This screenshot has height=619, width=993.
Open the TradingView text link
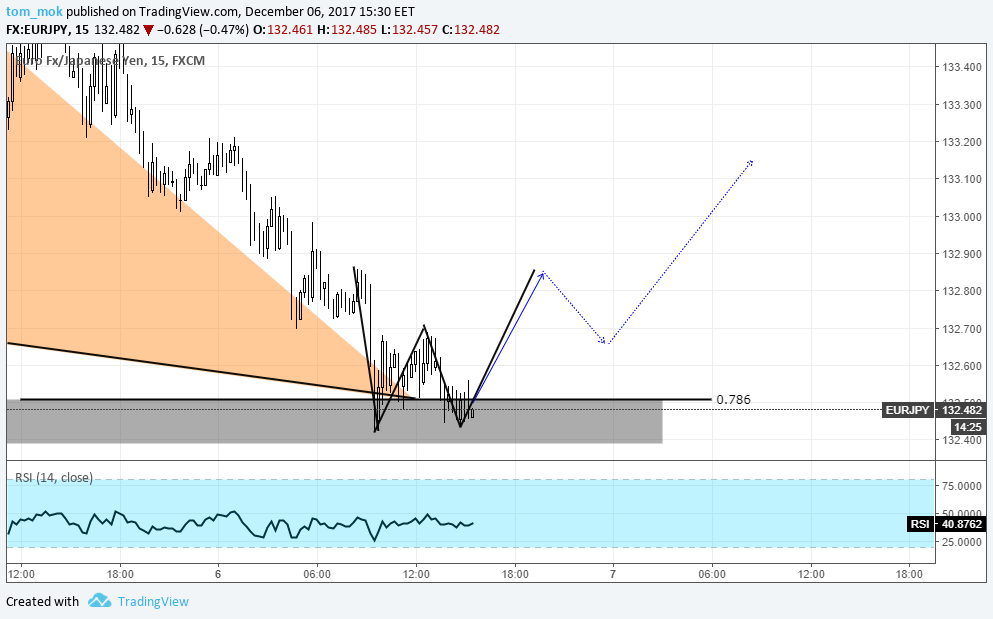coord(153,601)
